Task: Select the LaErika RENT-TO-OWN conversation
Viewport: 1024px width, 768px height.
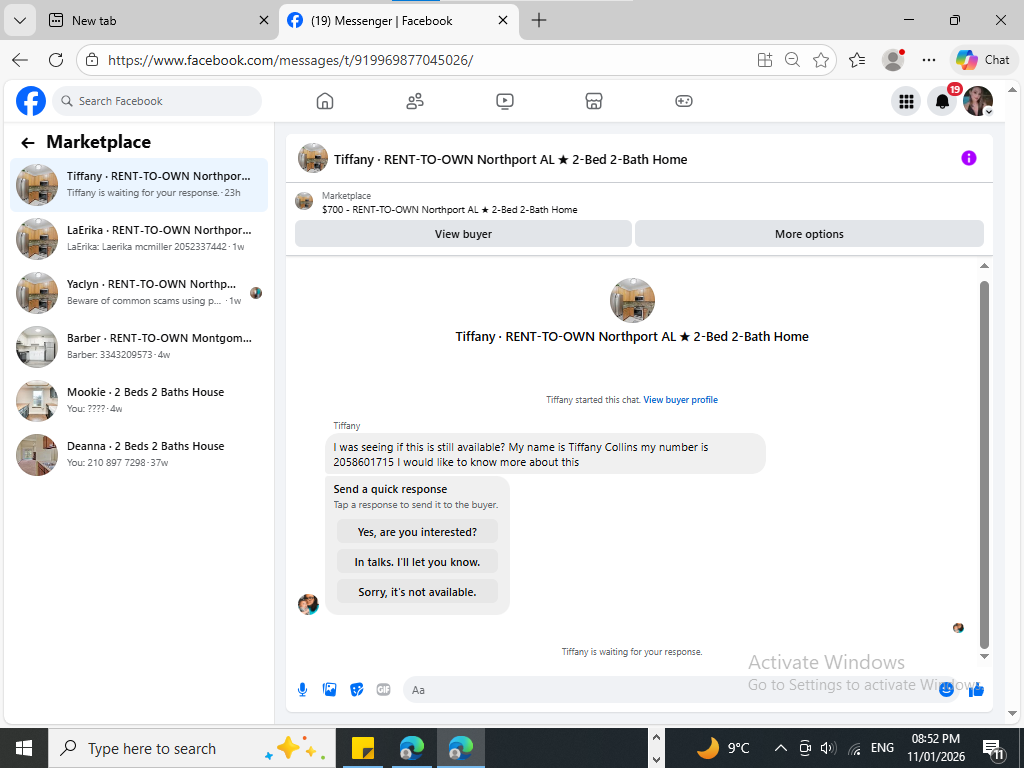Action: pos(138,239)
